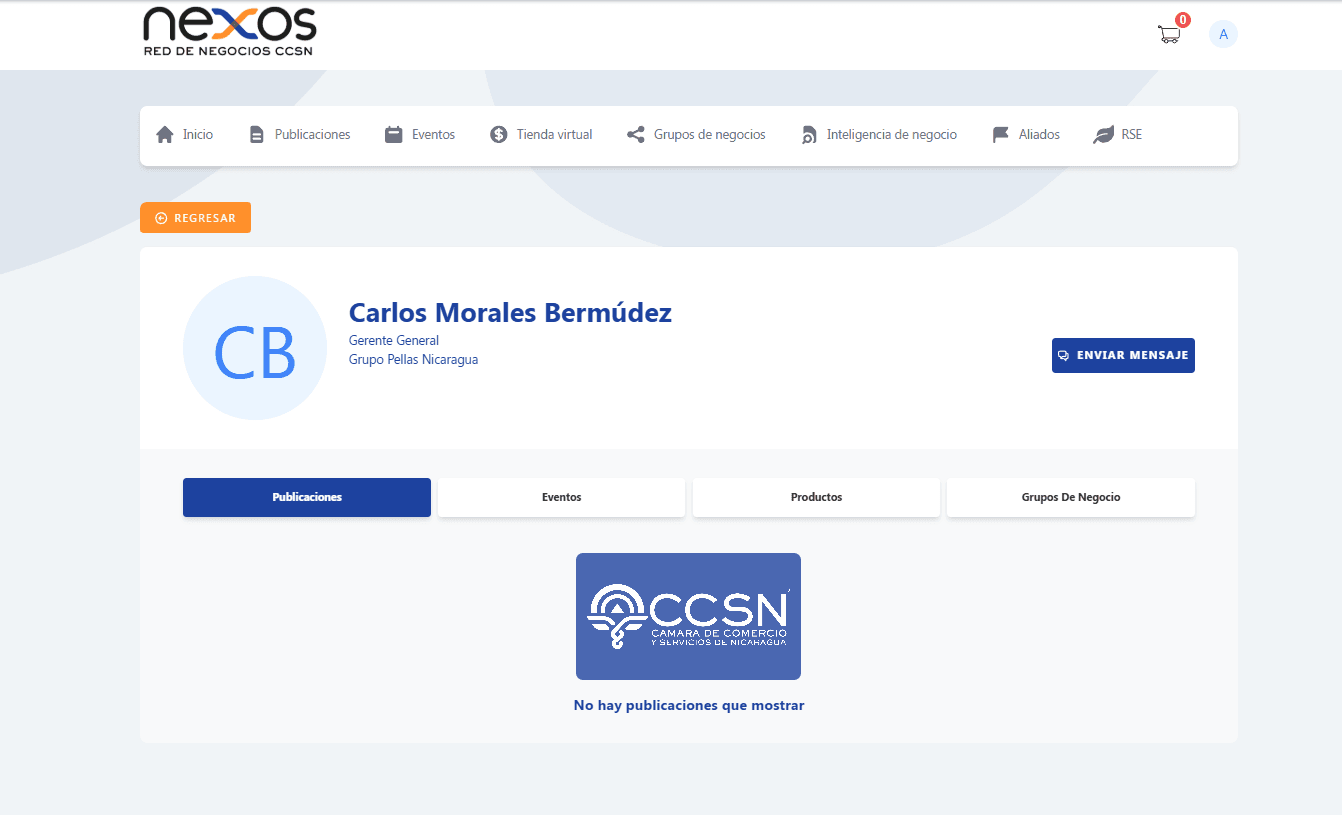Click the flag icon beside Aliados

[x=1001, y=134]
